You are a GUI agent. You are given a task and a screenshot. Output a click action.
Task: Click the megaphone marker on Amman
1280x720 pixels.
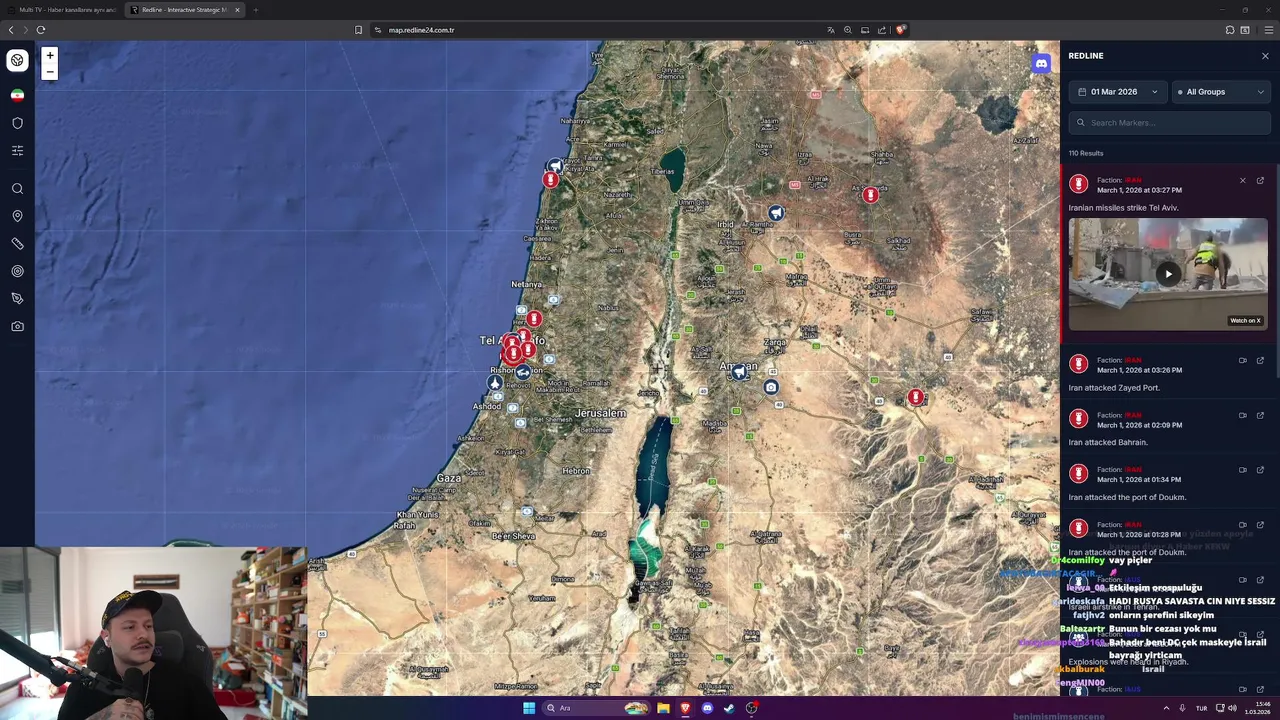(x=739, y=372)
